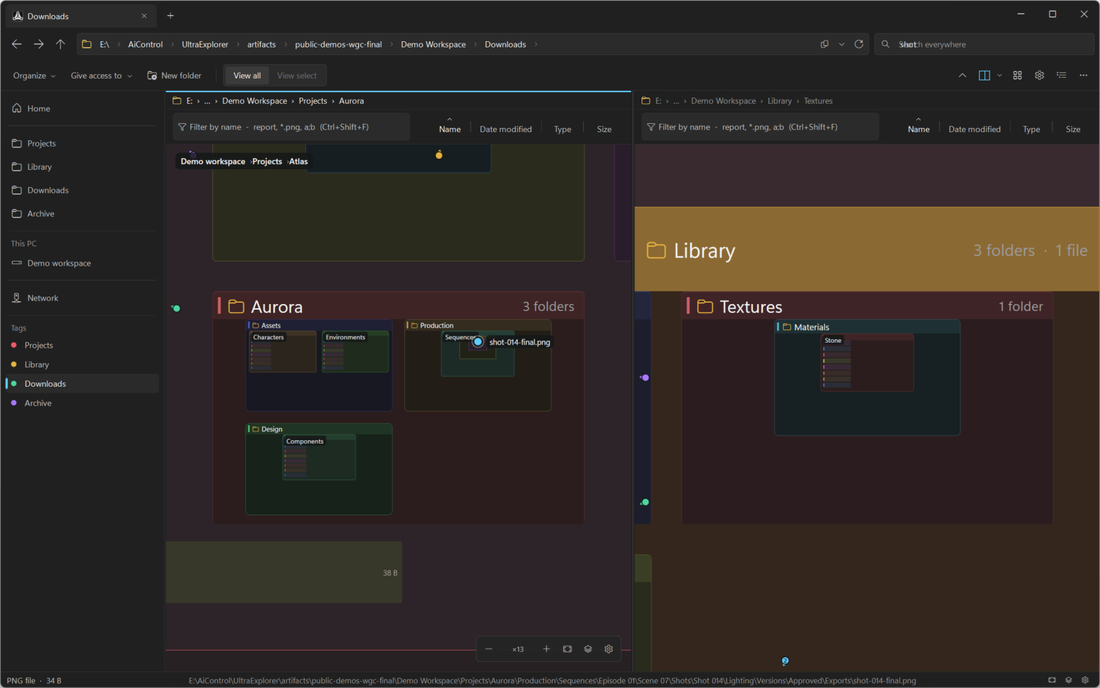The image size is (1100, 688).
Task: Sort left pane by Size
Action: [604, 129]
